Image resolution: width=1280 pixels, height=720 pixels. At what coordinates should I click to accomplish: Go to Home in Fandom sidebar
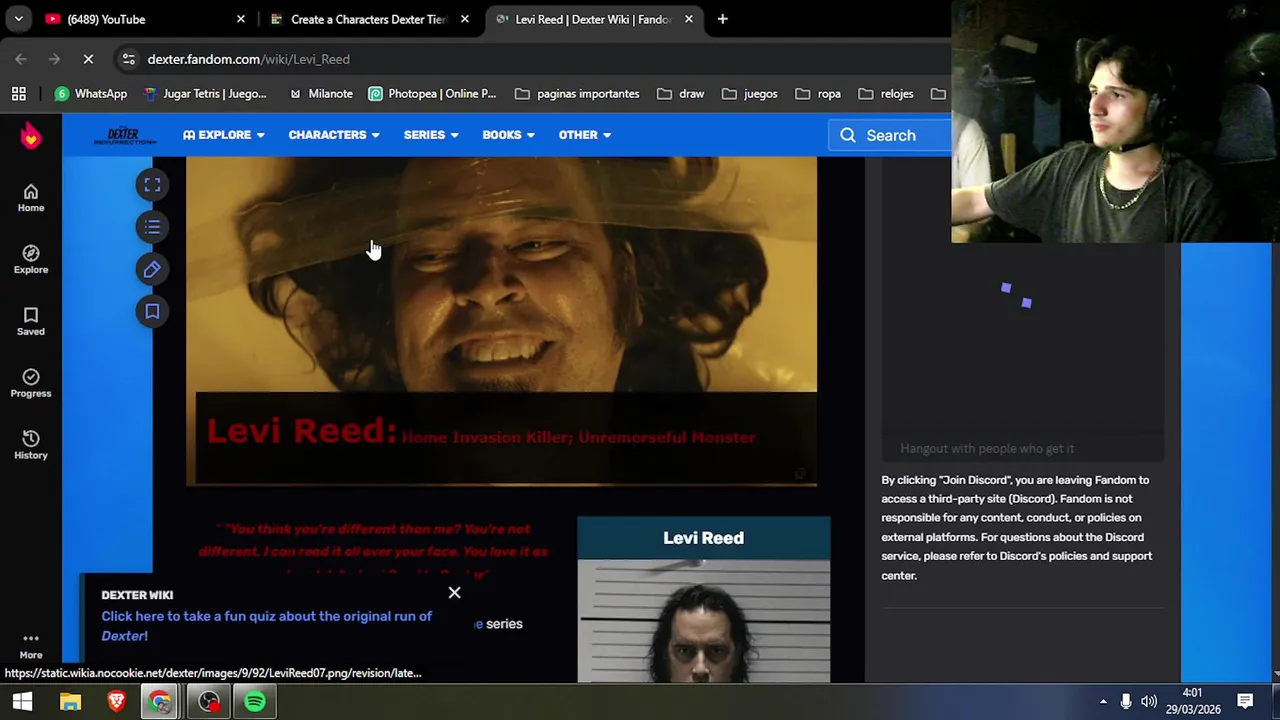31,198
